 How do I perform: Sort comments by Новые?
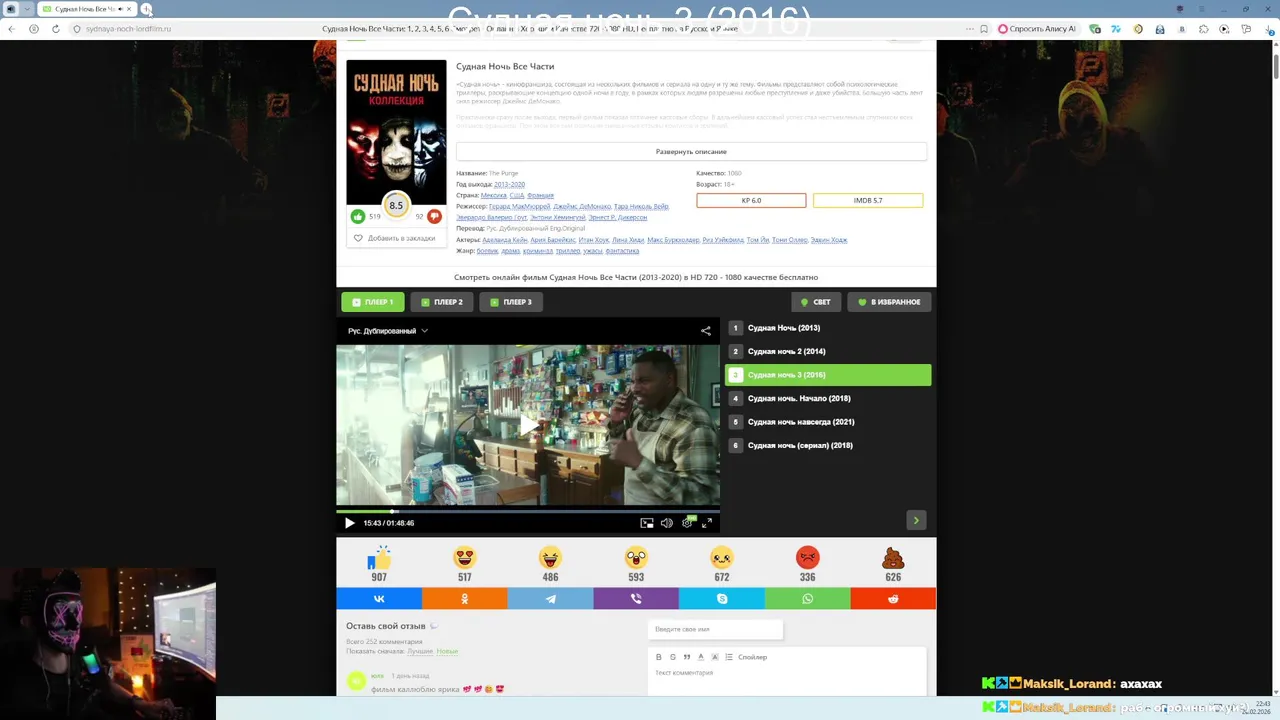pyautogui.click(x=447, y=651)
